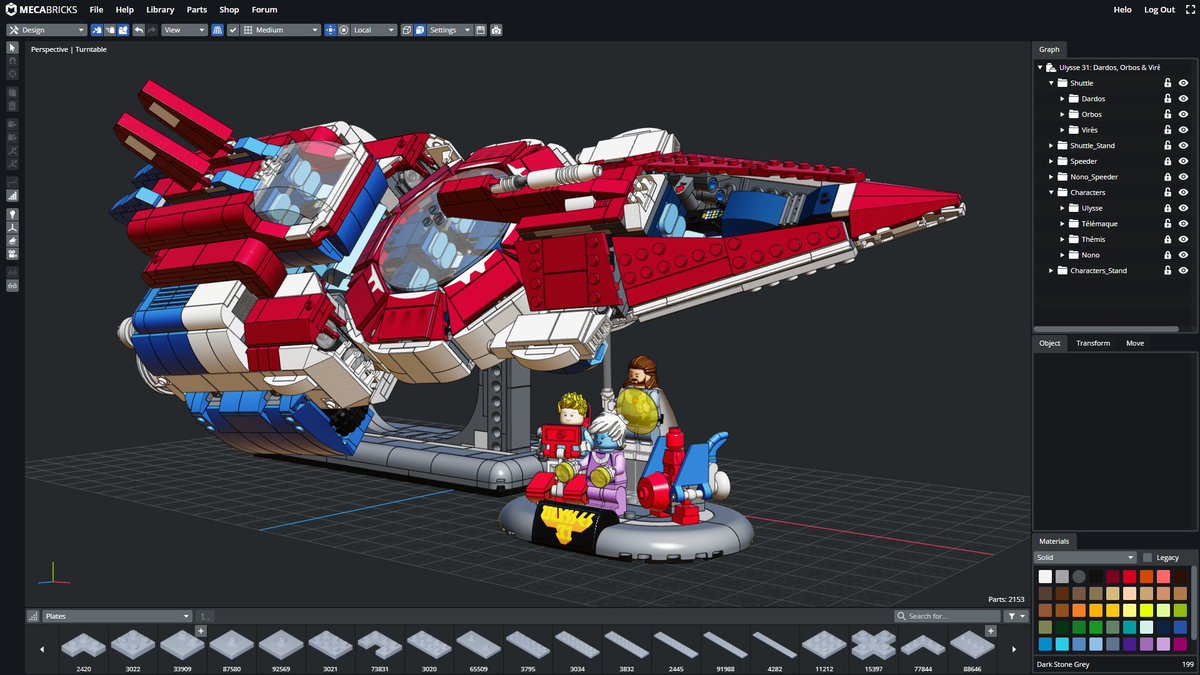Click the first blue snapping icon after Design
Viewport: 1200px width, 675px height.
[97, 30]
